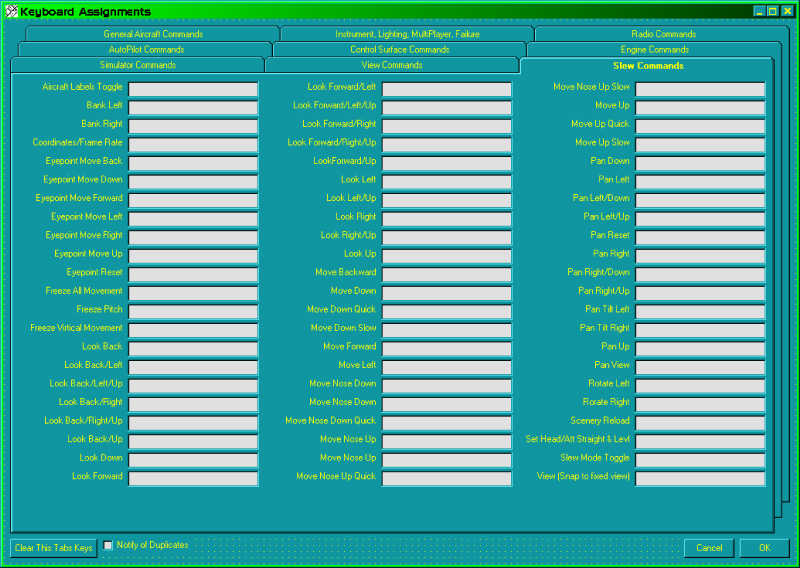Select the Bank Left key field
Image resolution: width=800 pixels, height=568 pixels.
click(x=193, y=107)
